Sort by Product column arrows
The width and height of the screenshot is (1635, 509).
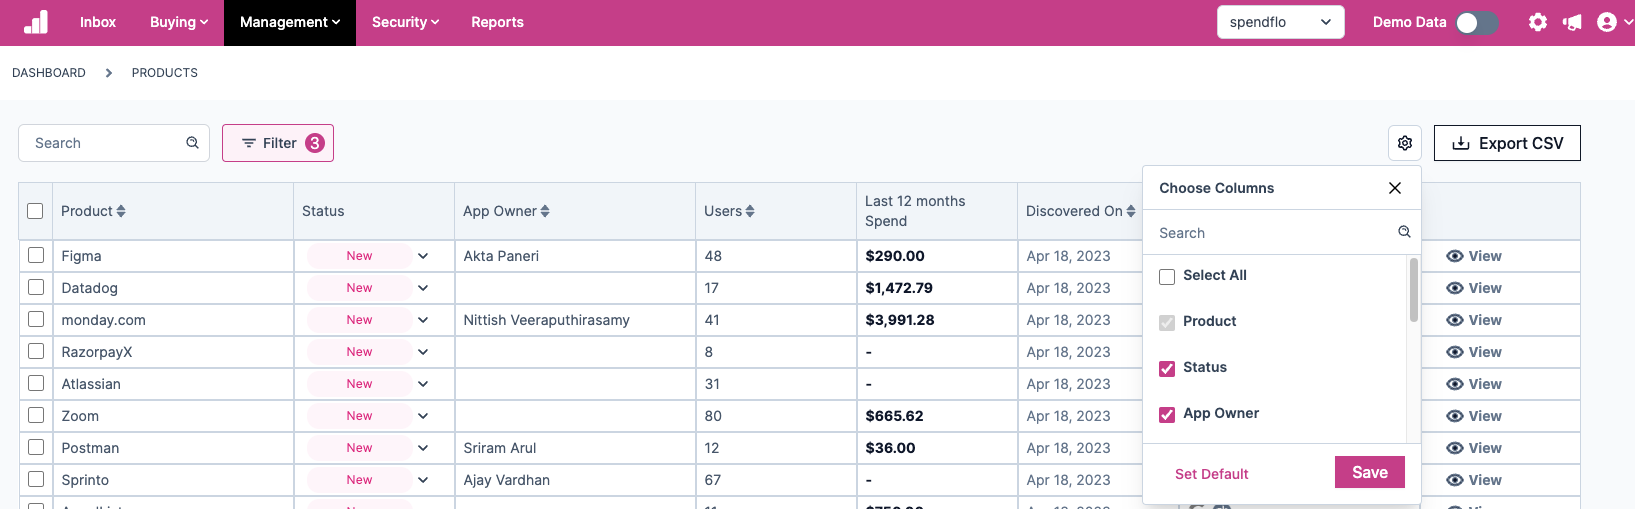121,211
